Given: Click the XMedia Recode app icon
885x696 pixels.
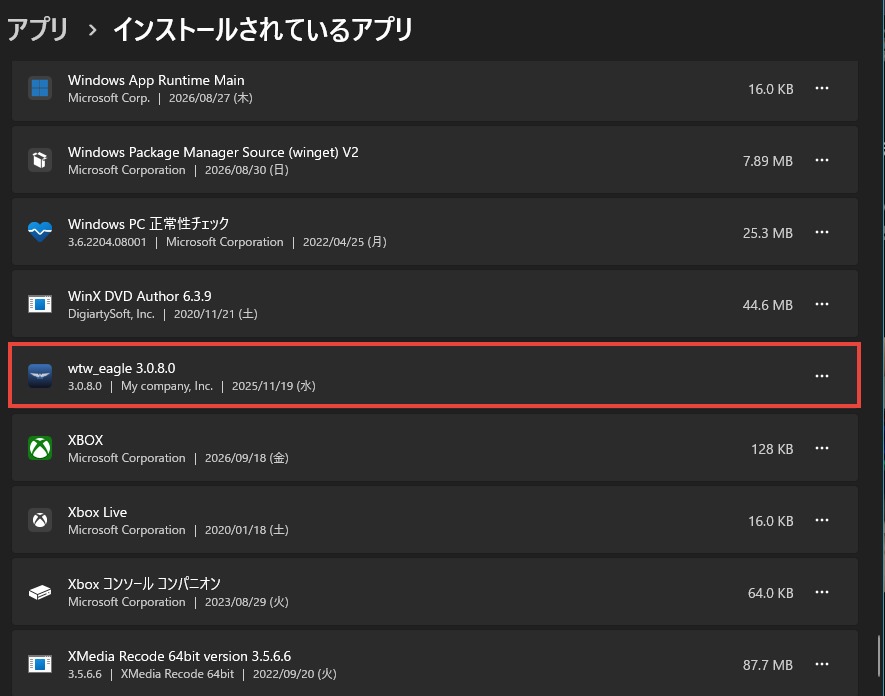Looking at the screenshot, I should [x=40, y=664].
